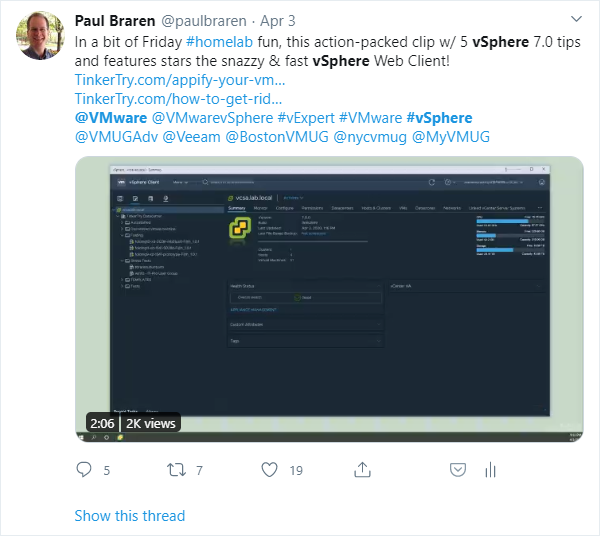Click the like count 19
600x536 pixels.
296,470
